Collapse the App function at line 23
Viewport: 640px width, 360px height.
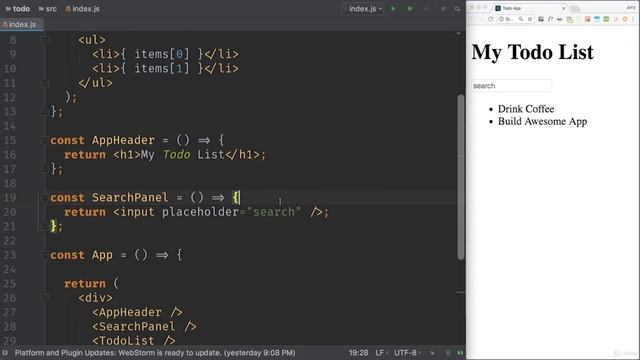[45, 255]
